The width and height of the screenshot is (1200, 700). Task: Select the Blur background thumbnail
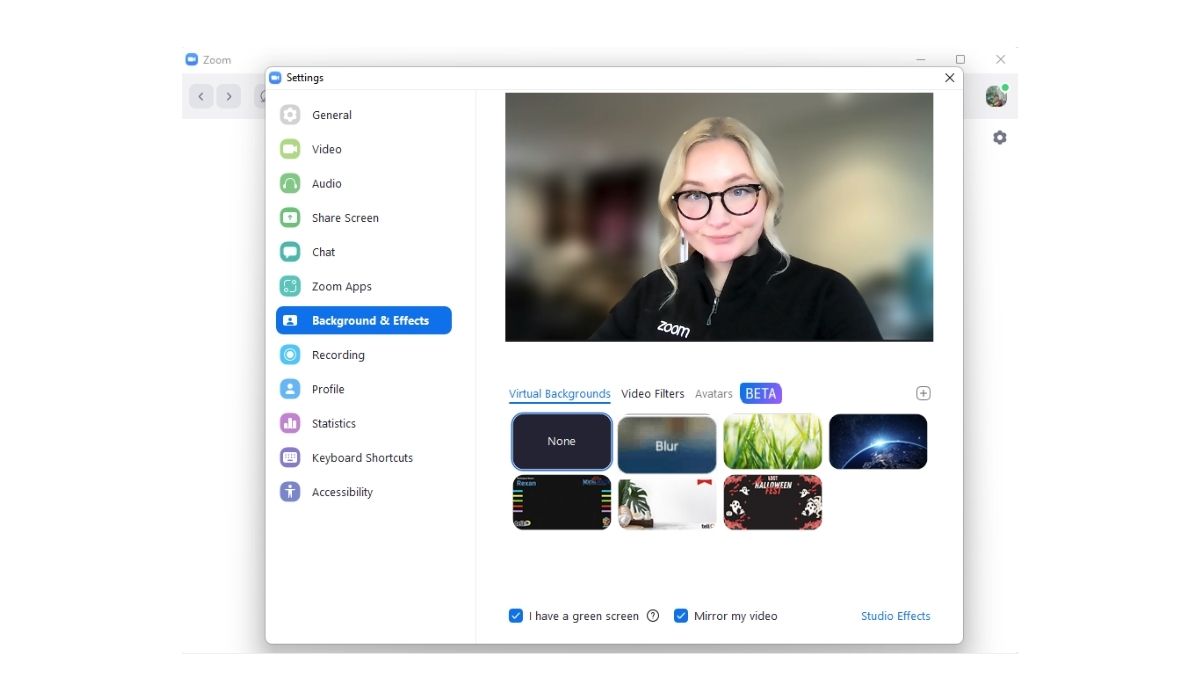[667, 443]
